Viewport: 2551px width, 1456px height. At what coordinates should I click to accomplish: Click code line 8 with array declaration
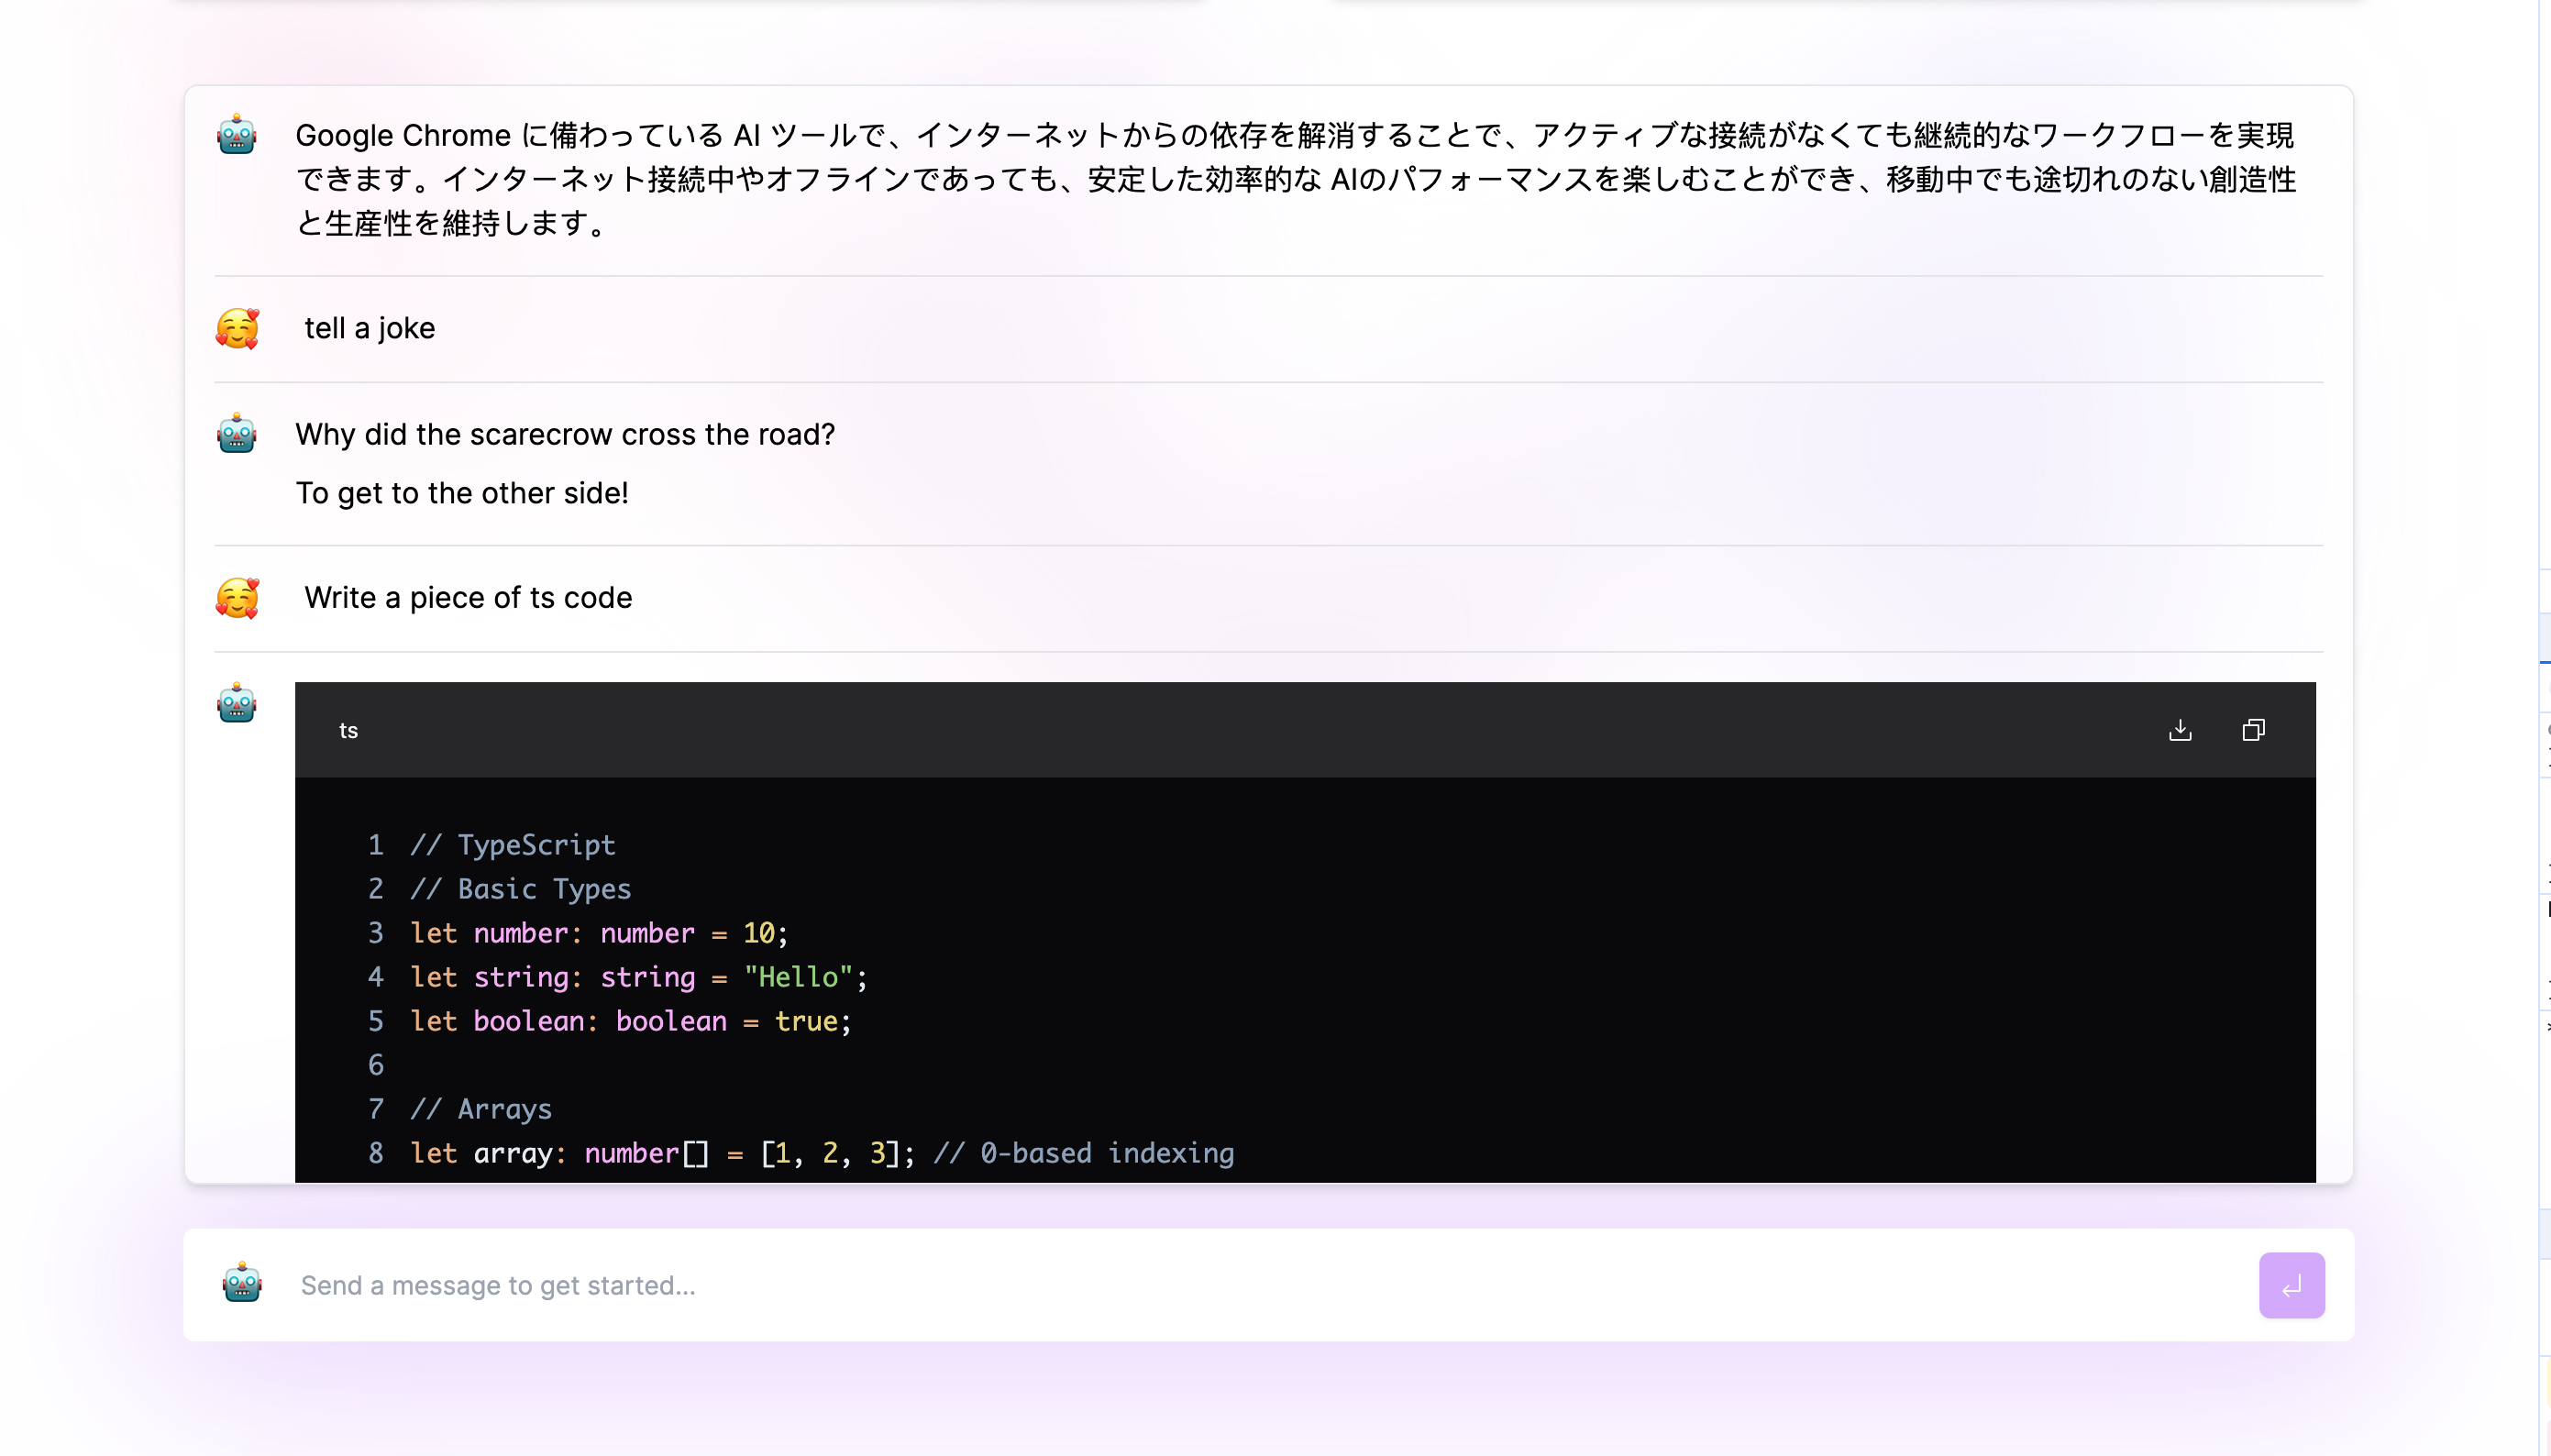[820, 1153]
